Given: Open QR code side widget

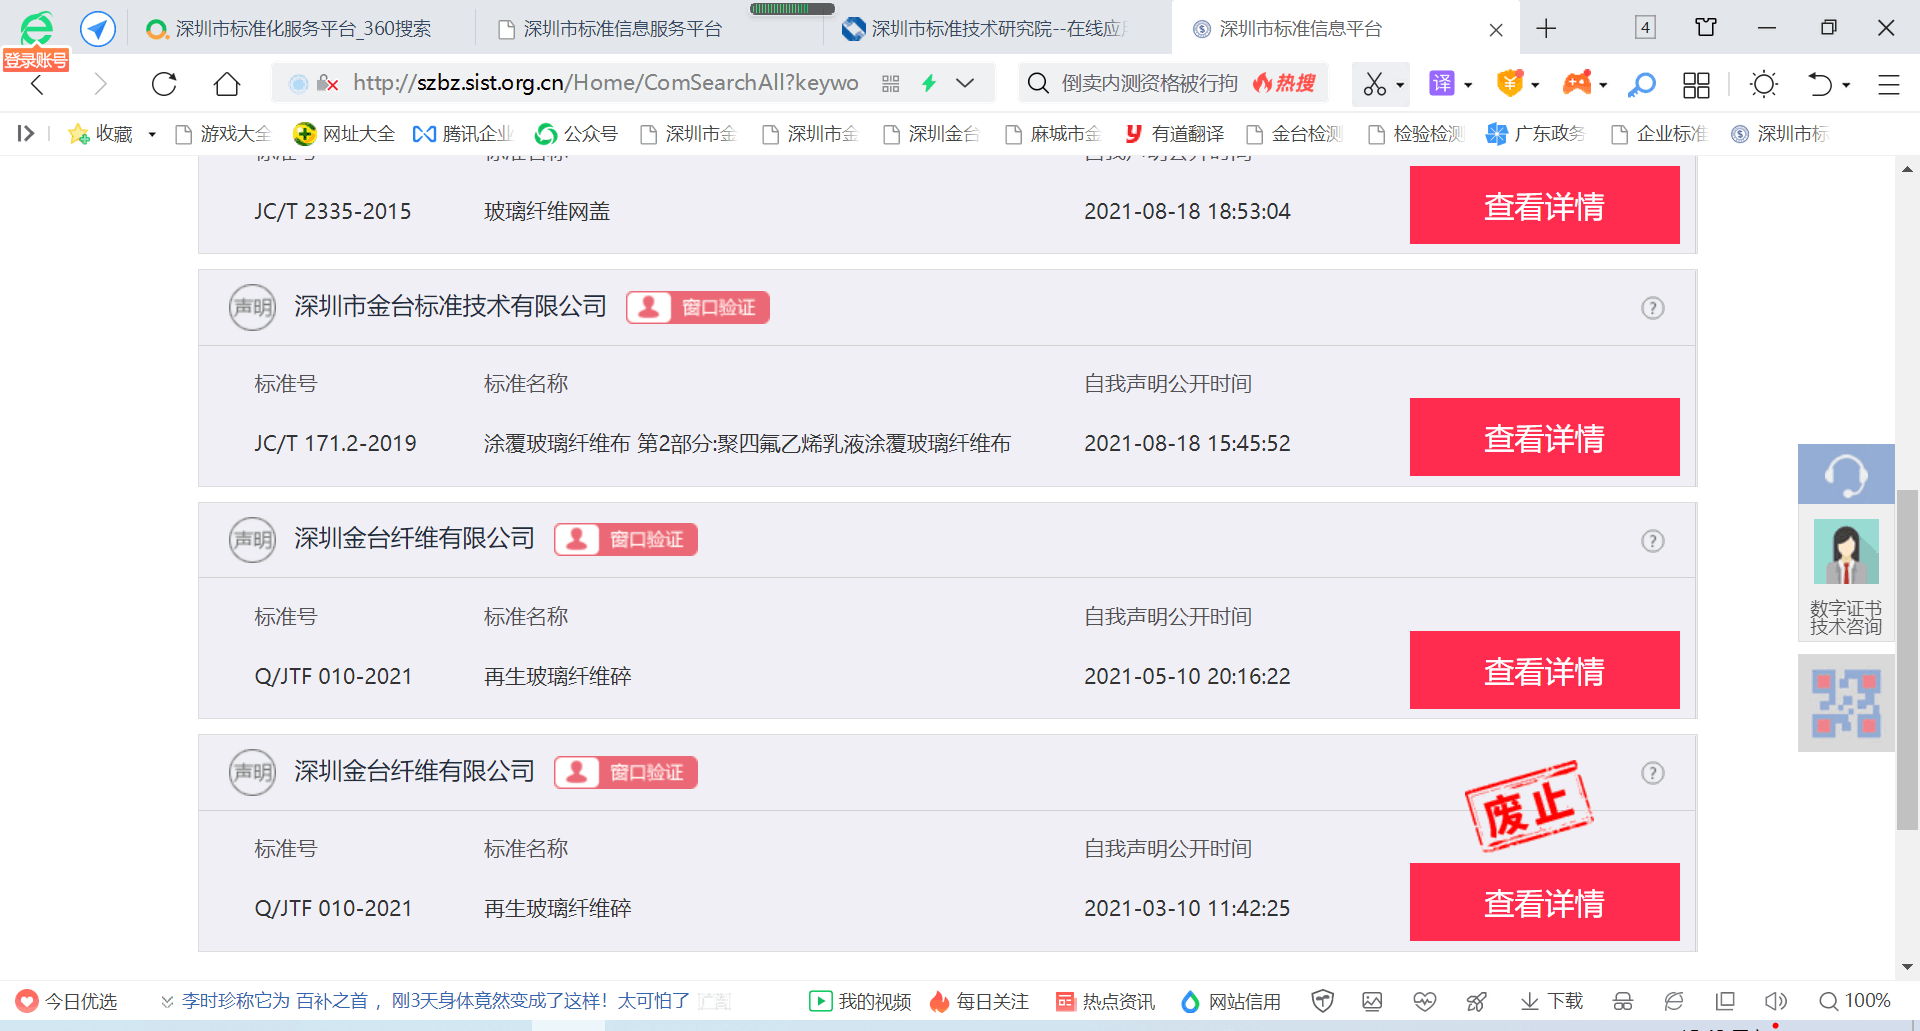Looking at the screenshot, I should point(1846,703).
